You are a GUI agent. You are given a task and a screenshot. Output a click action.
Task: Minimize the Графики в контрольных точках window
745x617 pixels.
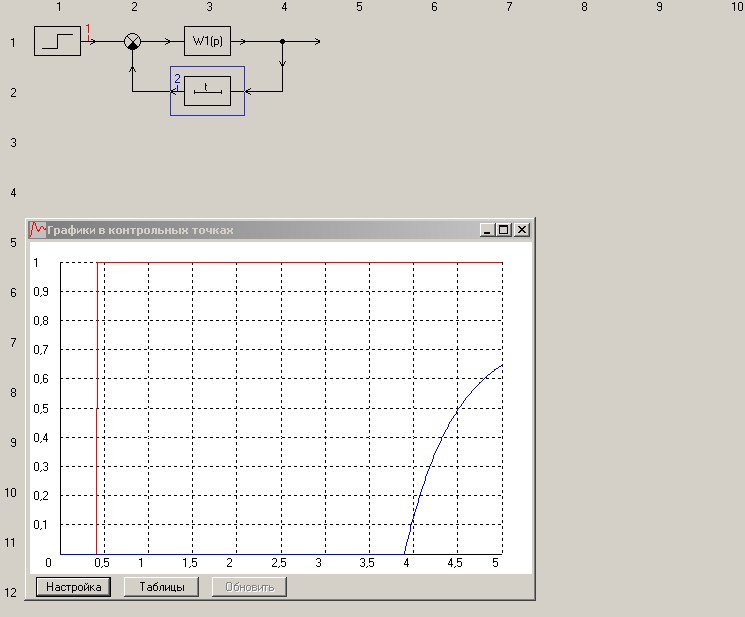487,230
